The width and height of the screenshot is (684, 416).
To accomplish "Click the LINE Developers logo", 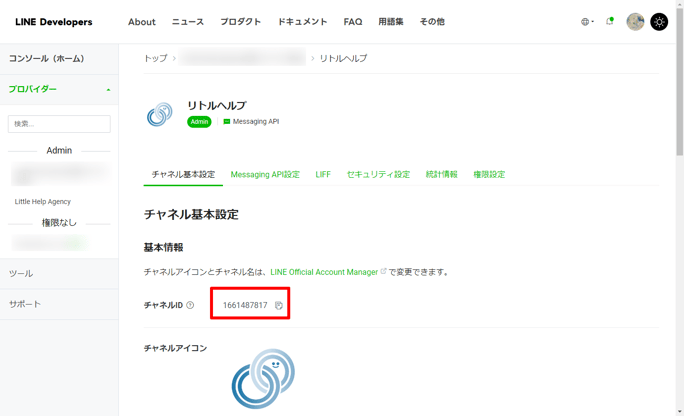I will 53,22.
